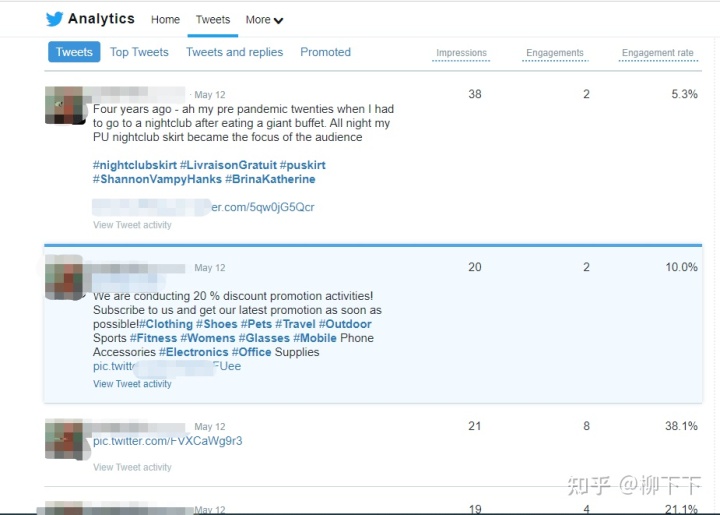The height and width of the screenshot is (515, 720).
Task: Open the Tweets and replies tab
Action: (x=234, y=52)
